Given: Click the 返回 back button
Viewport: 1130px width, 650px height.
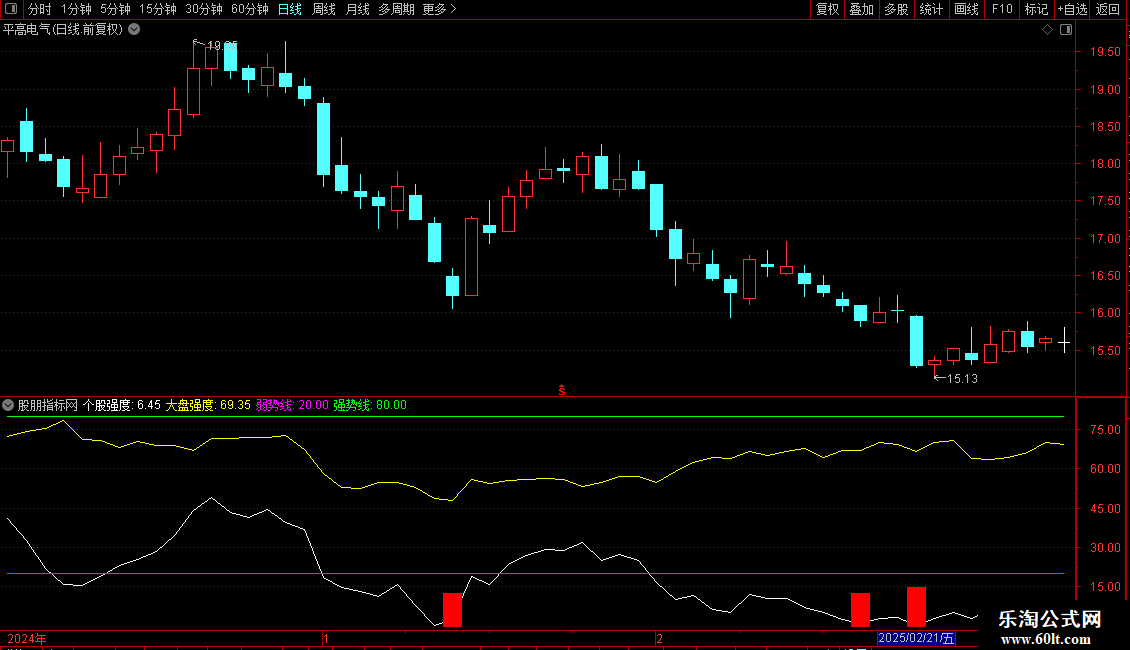Looking at the screenshot, I should pos(1108,9).
